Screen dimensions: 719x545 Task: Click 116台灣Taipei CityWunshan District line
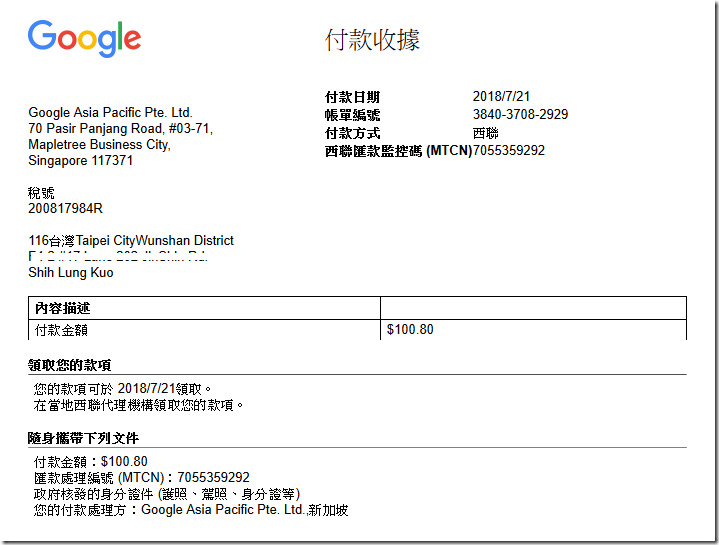[x=131, y=241]
